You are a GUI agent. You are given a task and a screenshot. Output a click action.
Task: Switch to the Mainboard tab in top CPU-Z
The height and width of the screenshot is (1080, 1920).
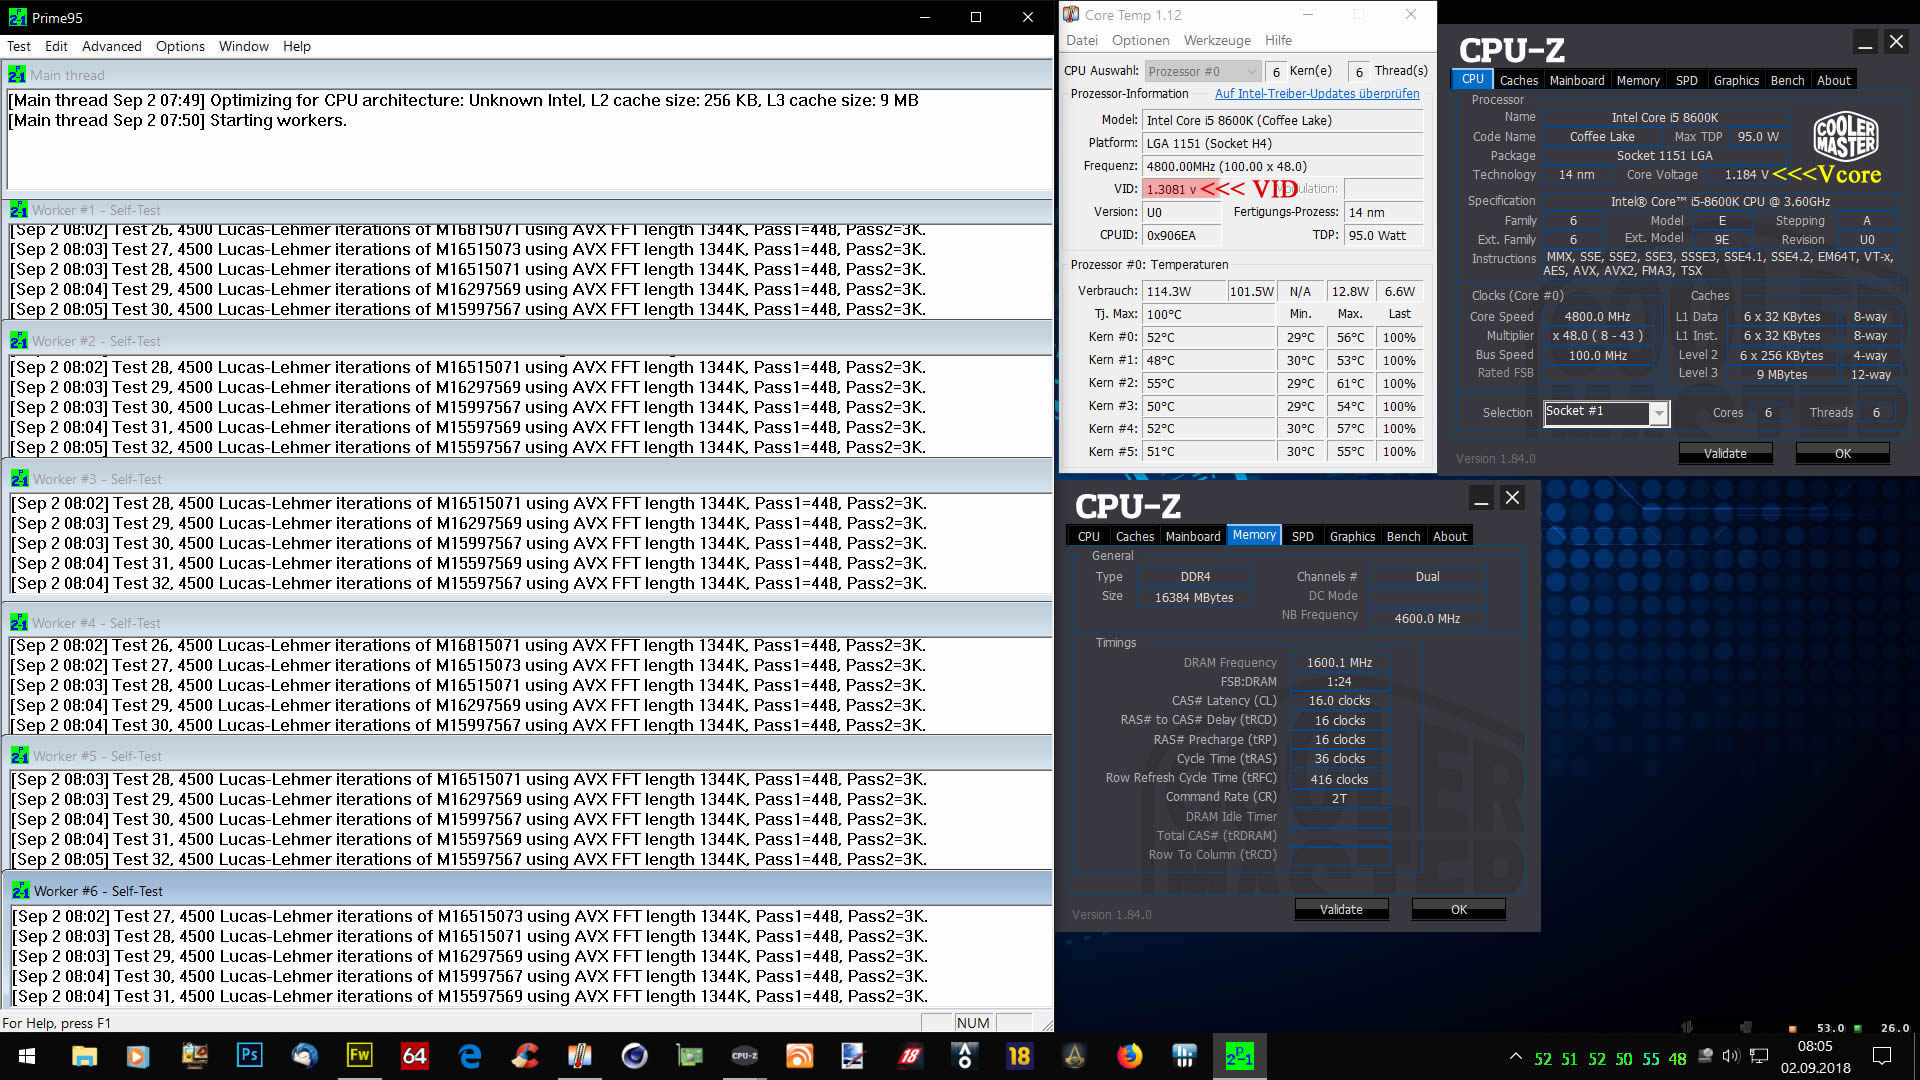pyautogui.click(x=1576, y=80)
